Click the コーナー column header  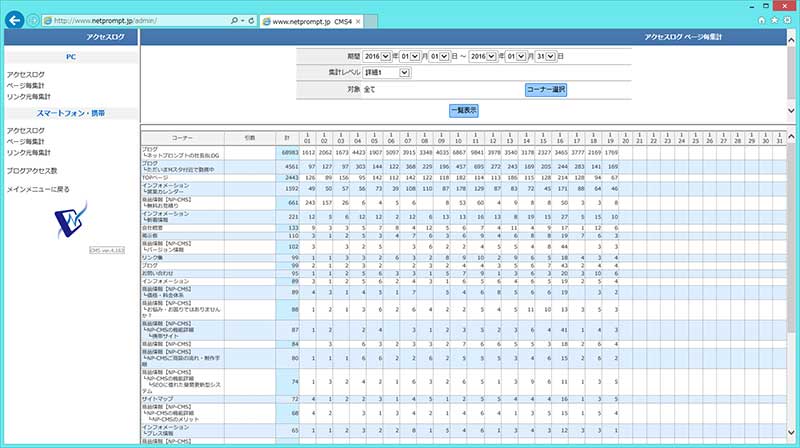coord(182,138)
